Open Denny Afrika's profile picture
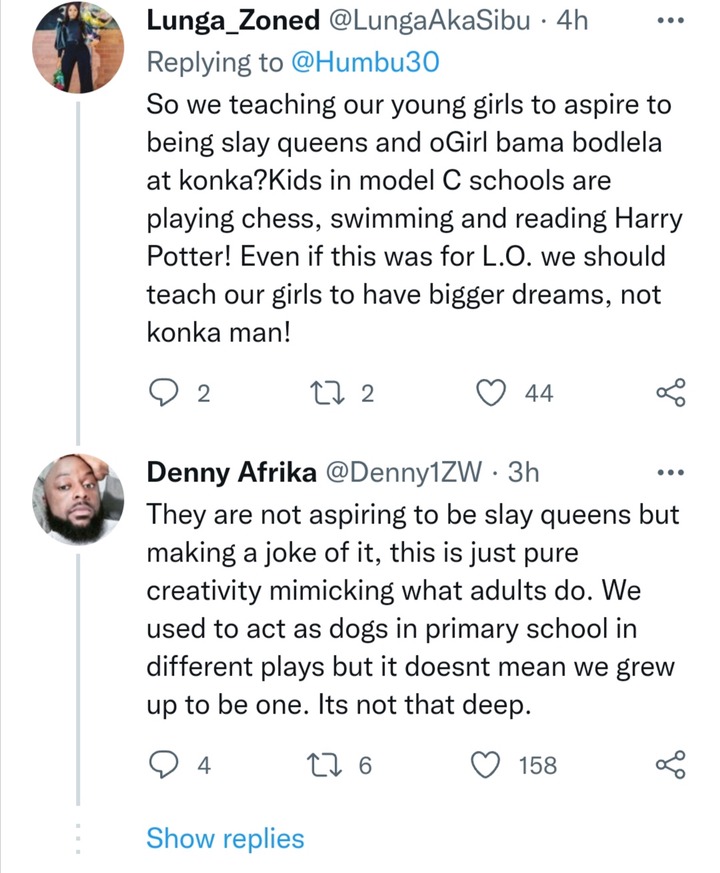The width and height of the screenshot is (720, 873). (x=78, y=499)
